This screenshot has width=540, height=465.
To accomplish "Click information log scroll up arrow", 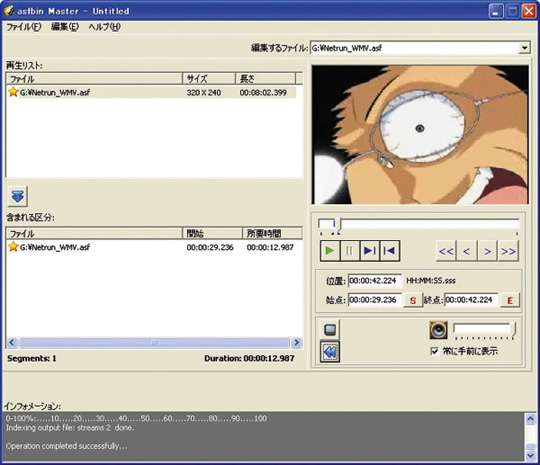I will [x=530, y=418].
